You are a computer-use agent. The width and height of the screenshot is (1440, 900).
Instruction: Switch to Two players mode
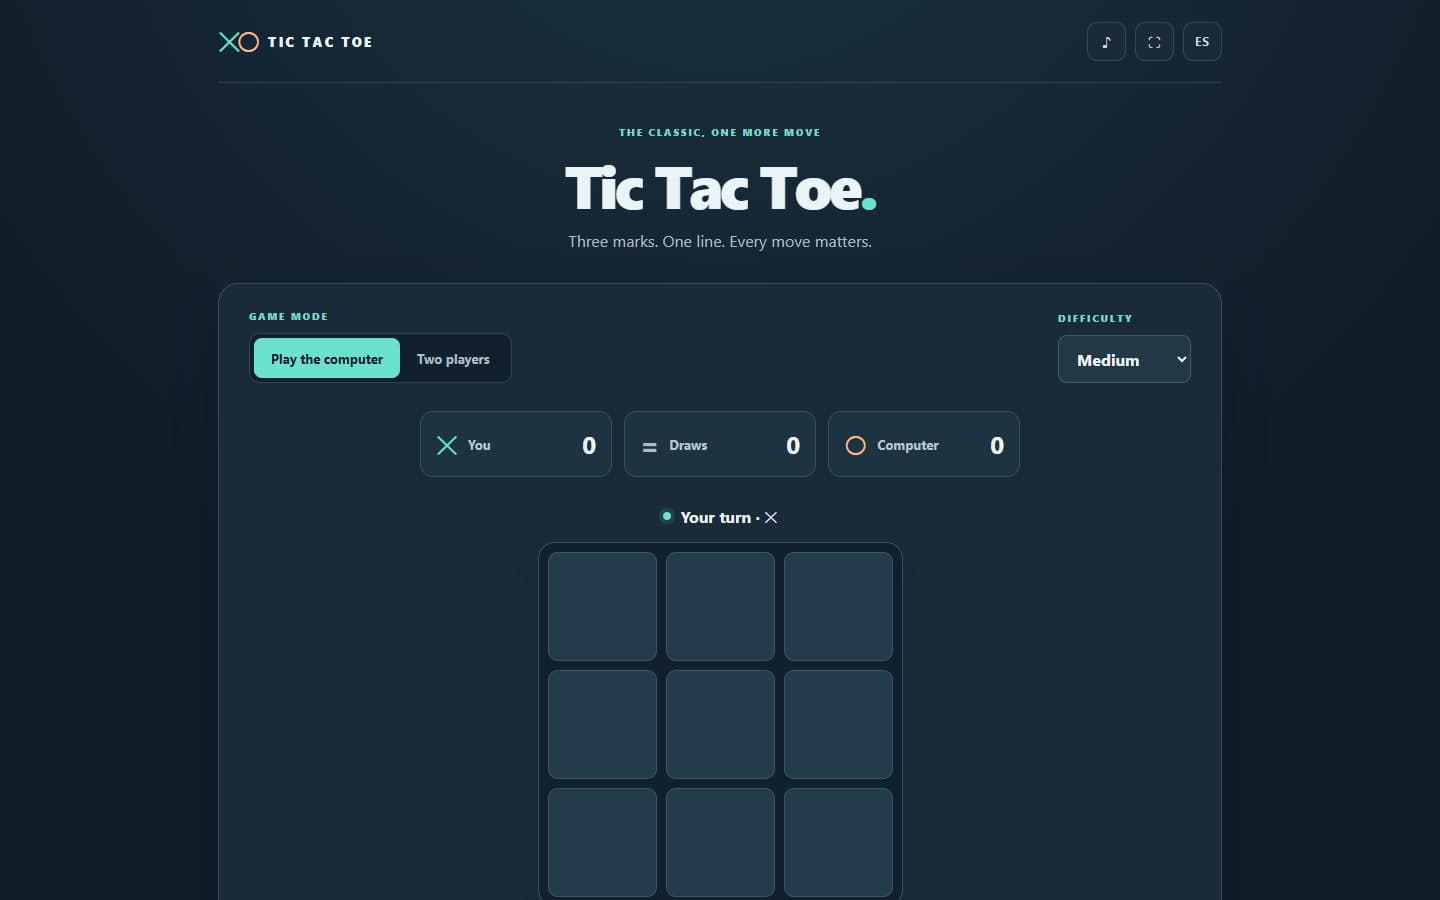pos(453,359)
